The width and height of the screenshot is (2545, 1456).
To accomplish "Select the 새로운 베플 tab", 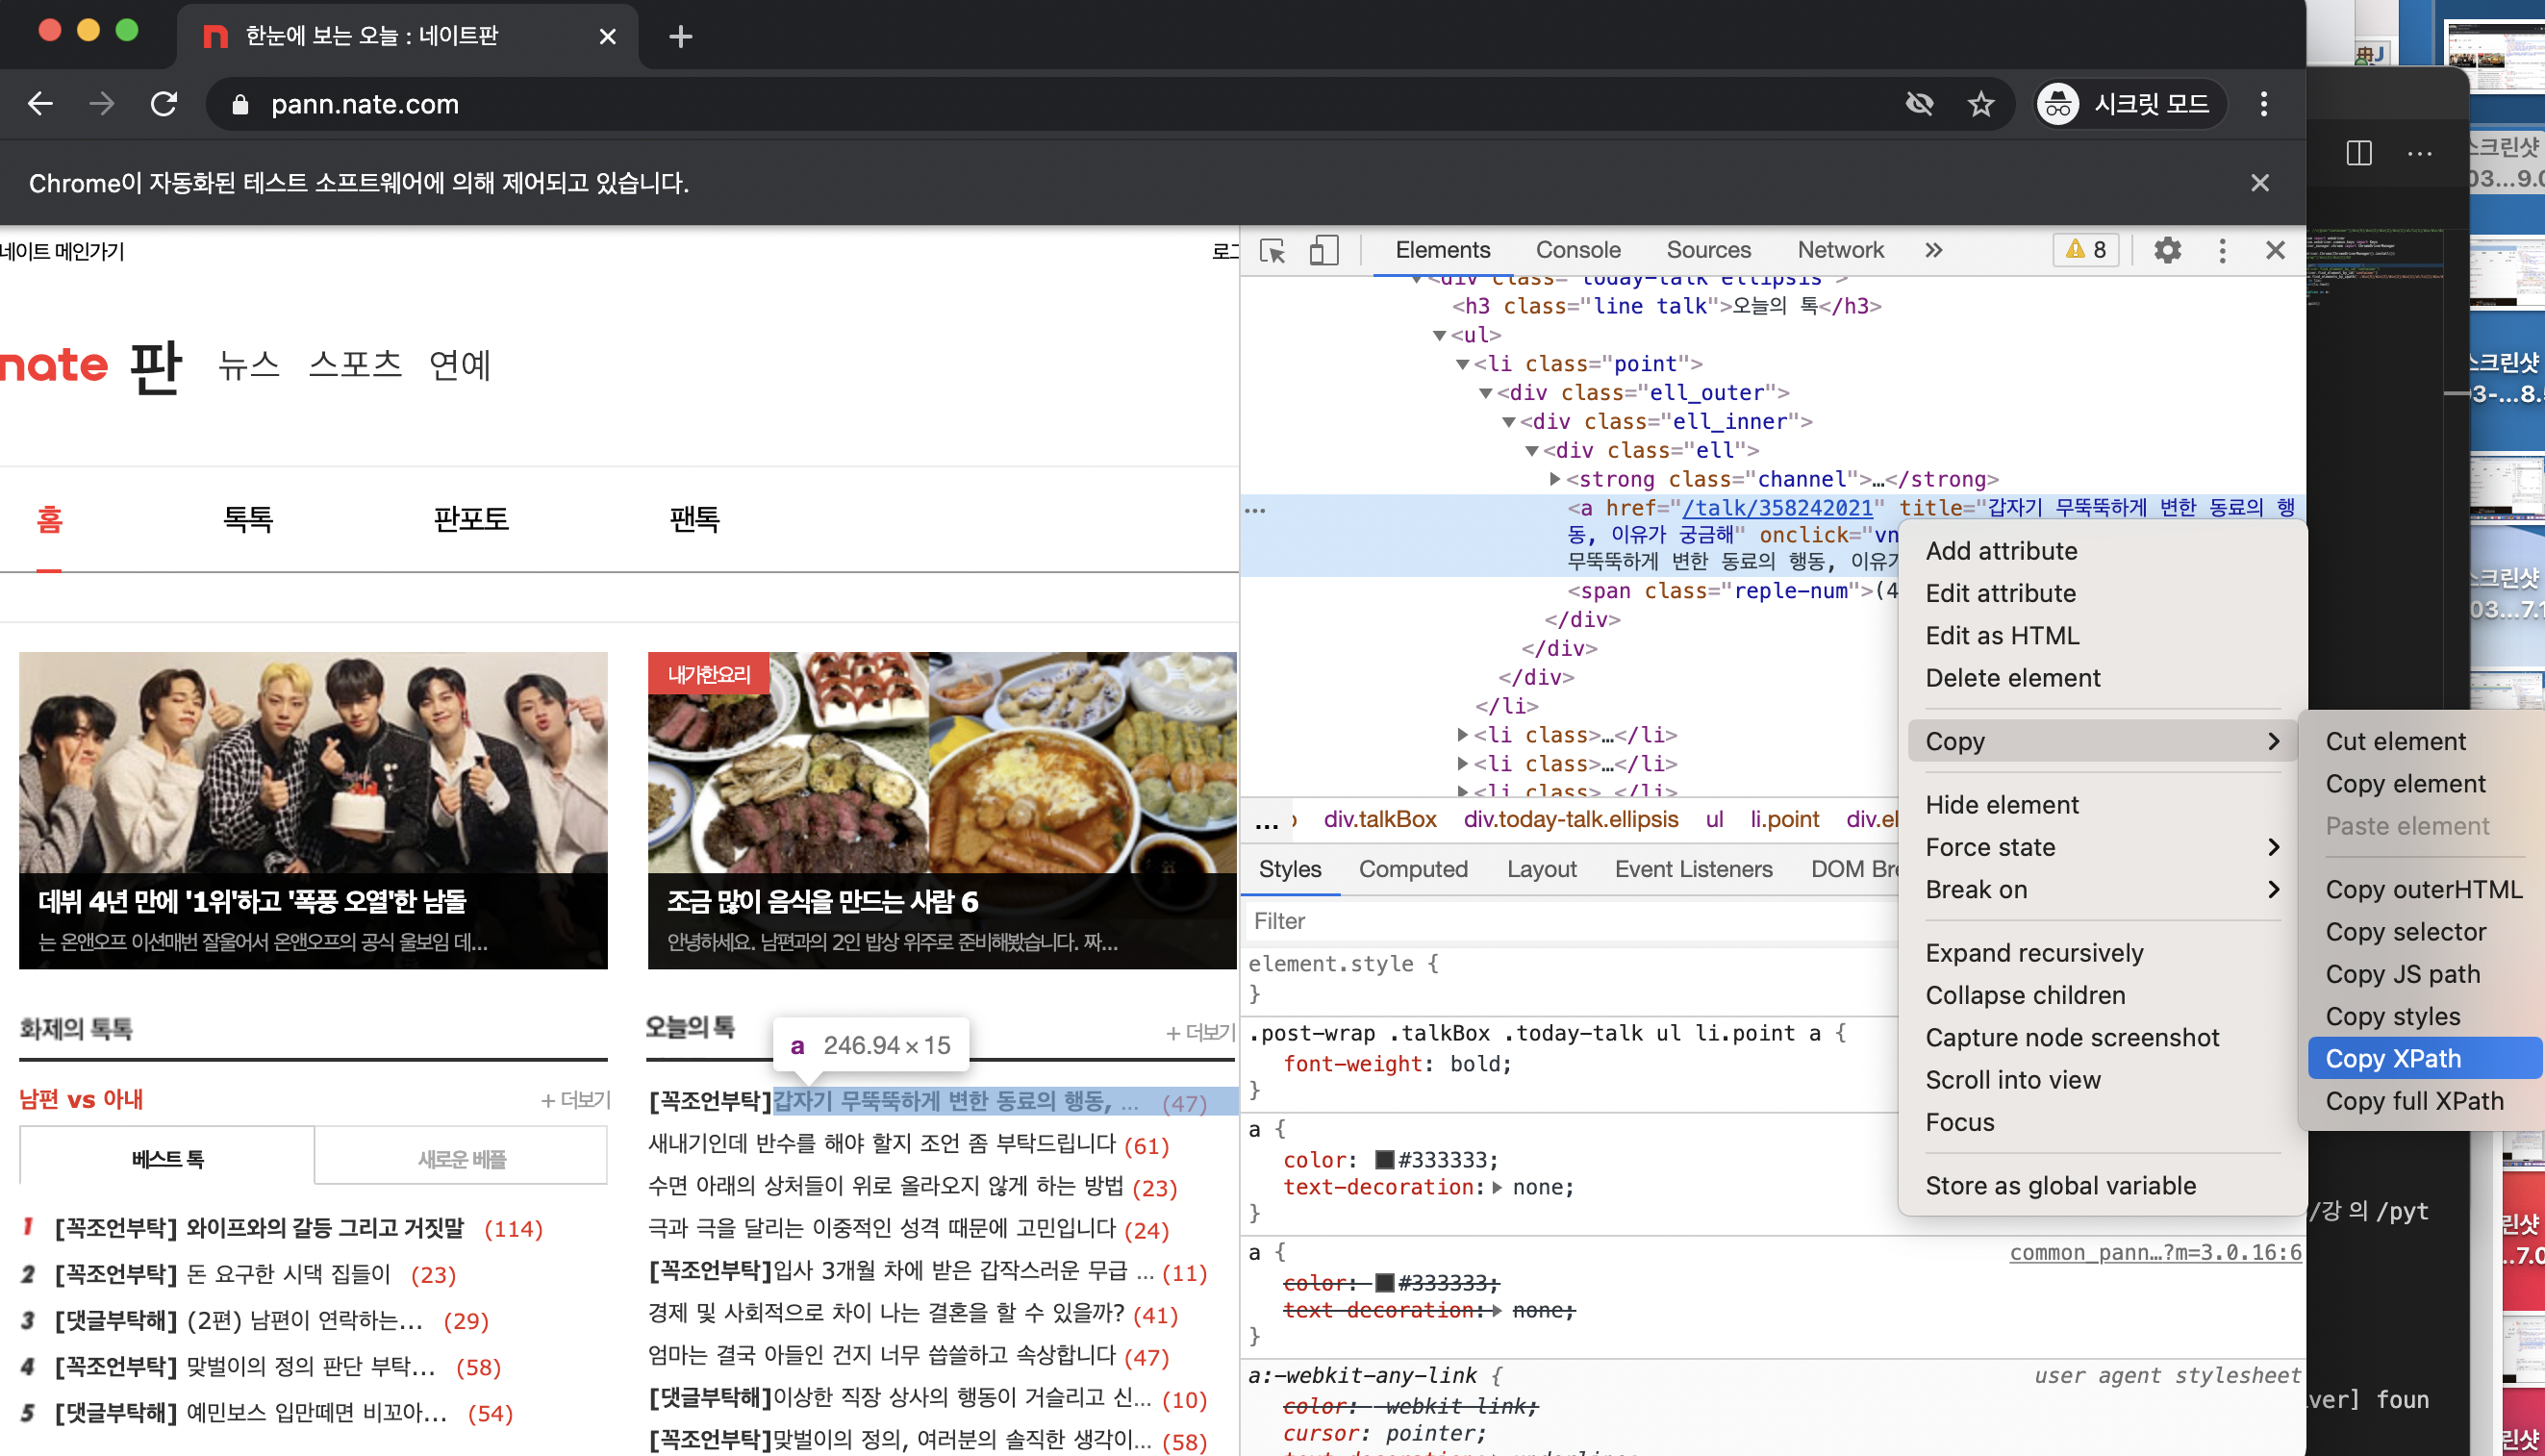I will [461, 1158].
